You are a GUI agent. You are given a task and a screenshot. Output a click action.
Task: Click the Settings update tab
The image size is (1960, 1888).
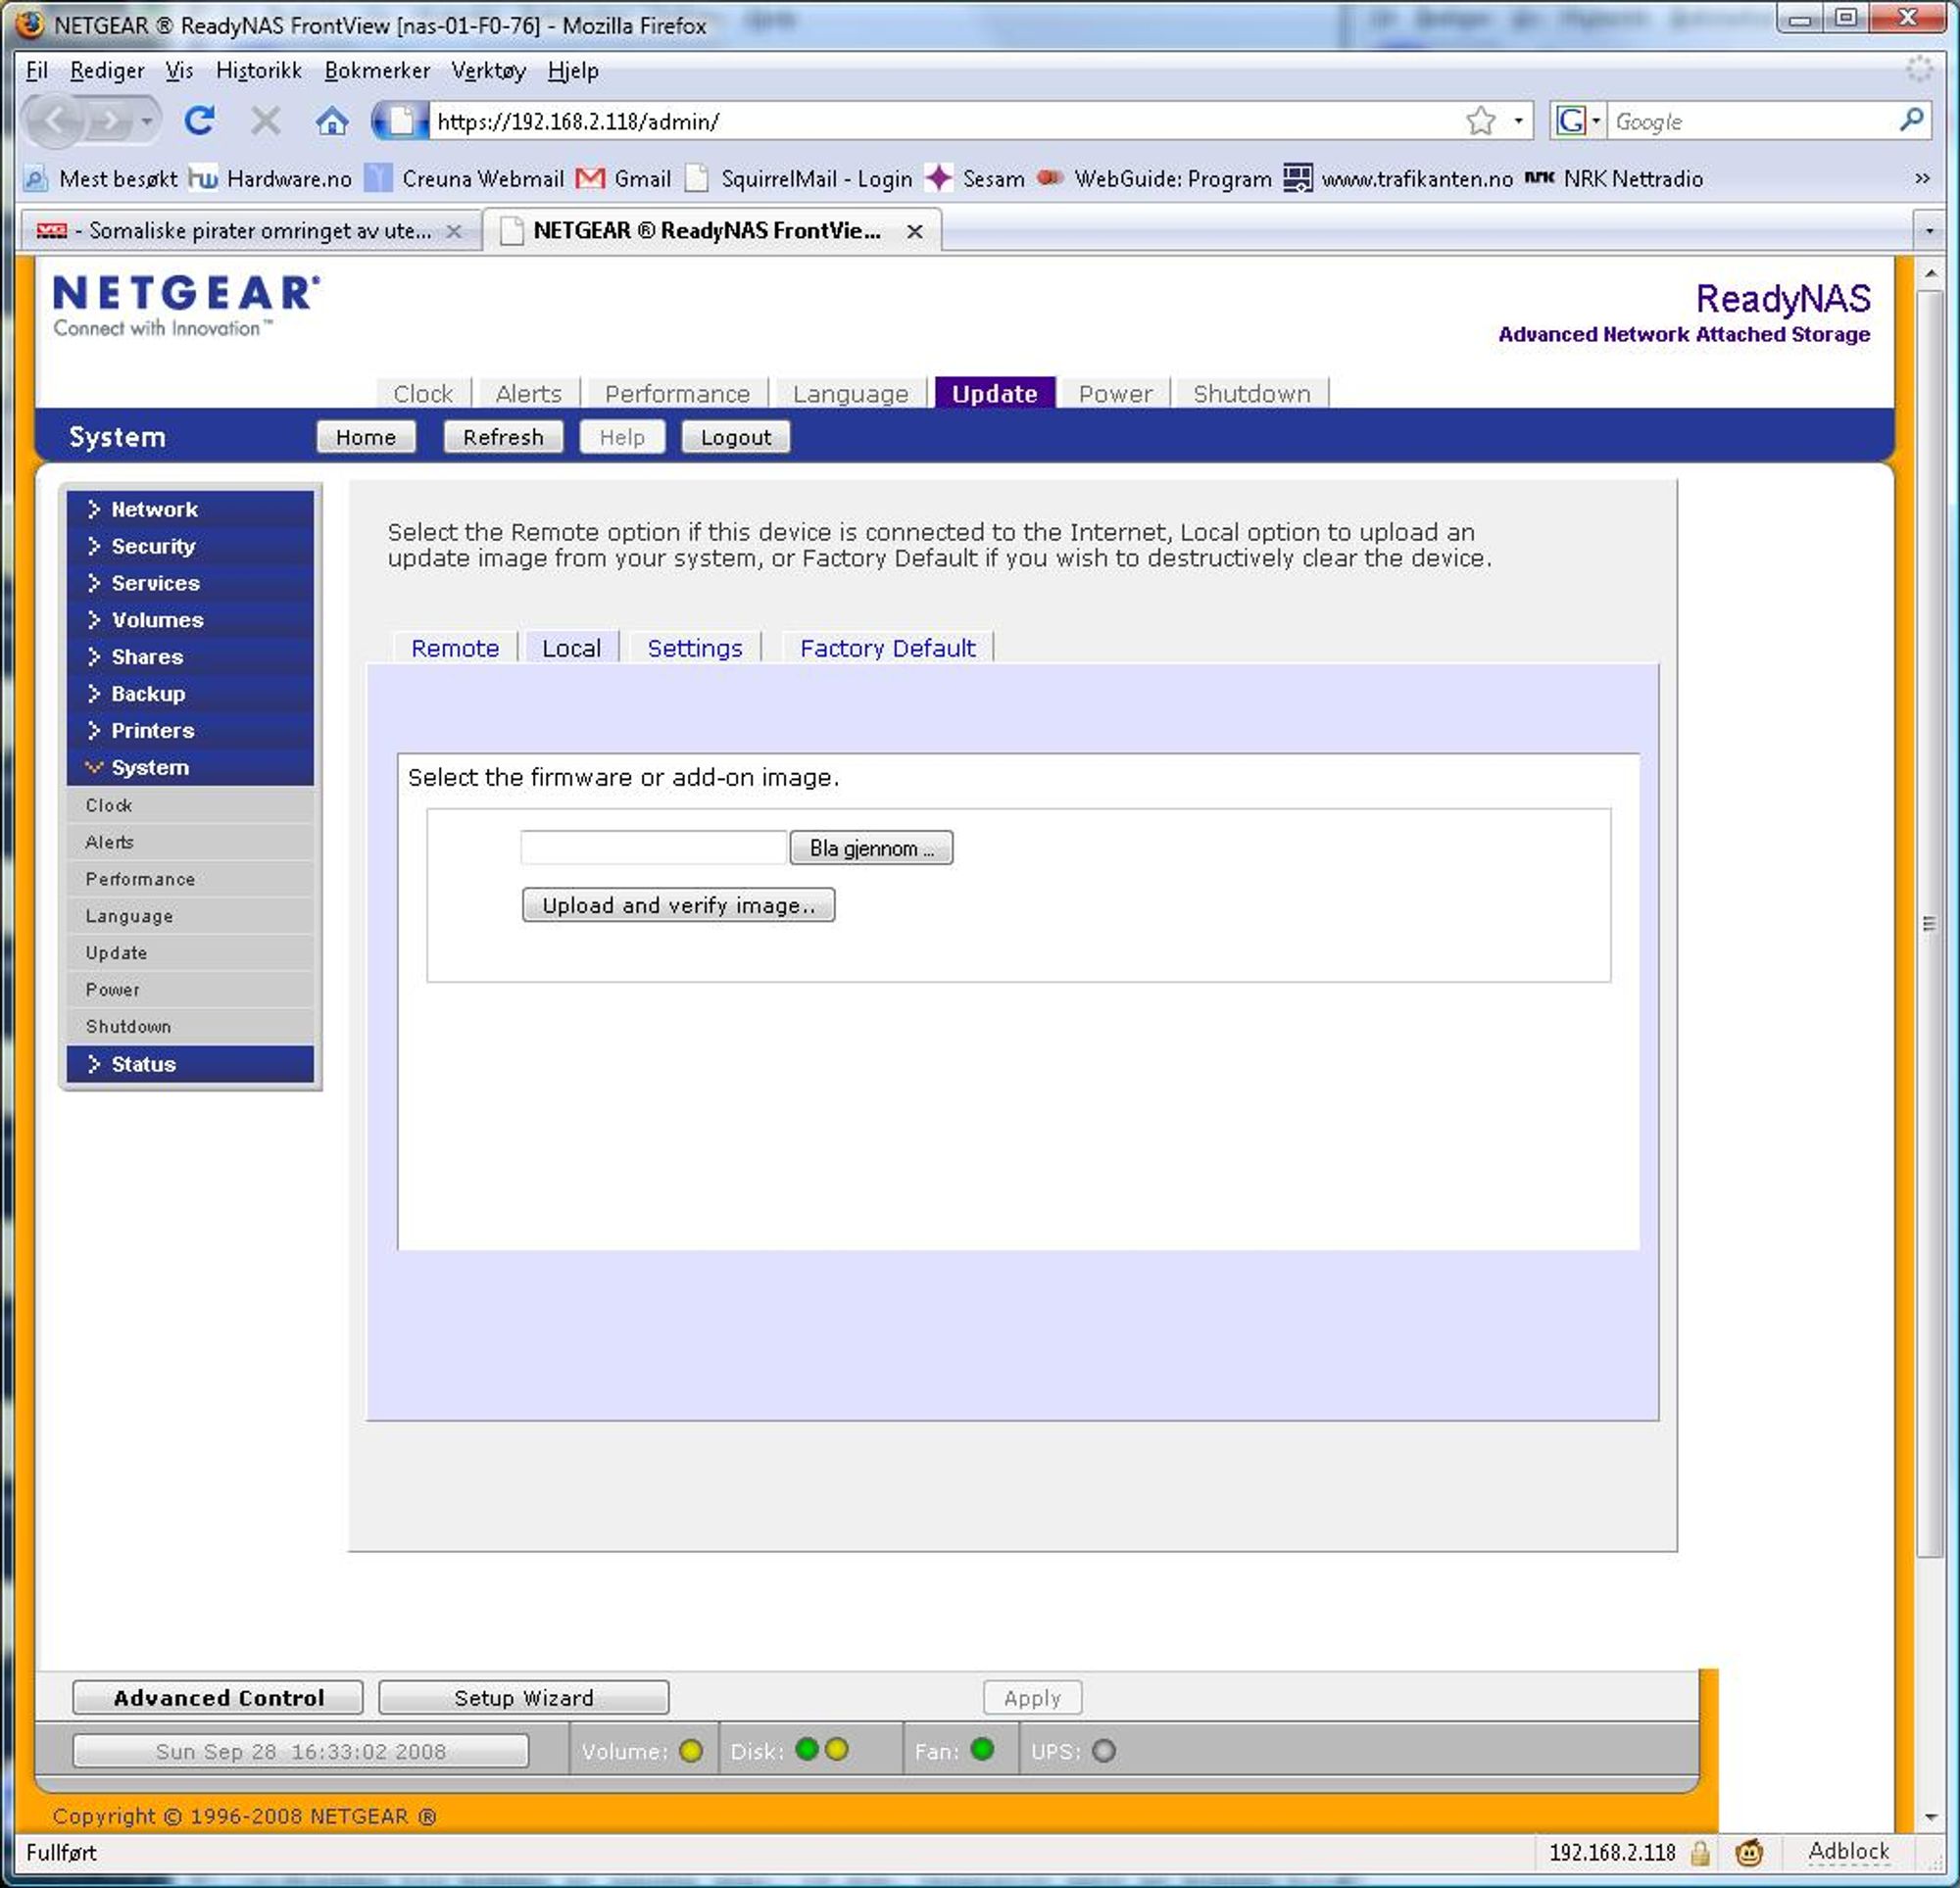click(x=695, y=648)
